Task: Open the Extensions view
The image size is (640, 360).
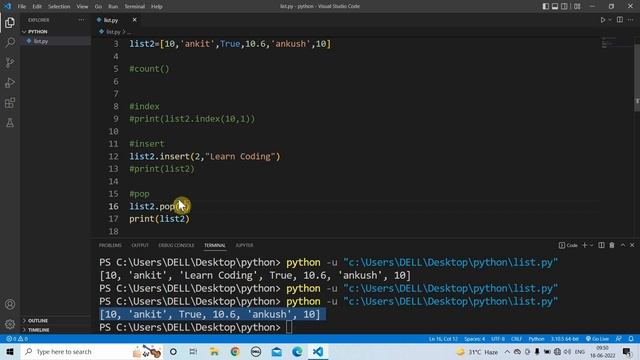Action: (x=10, y=102)
